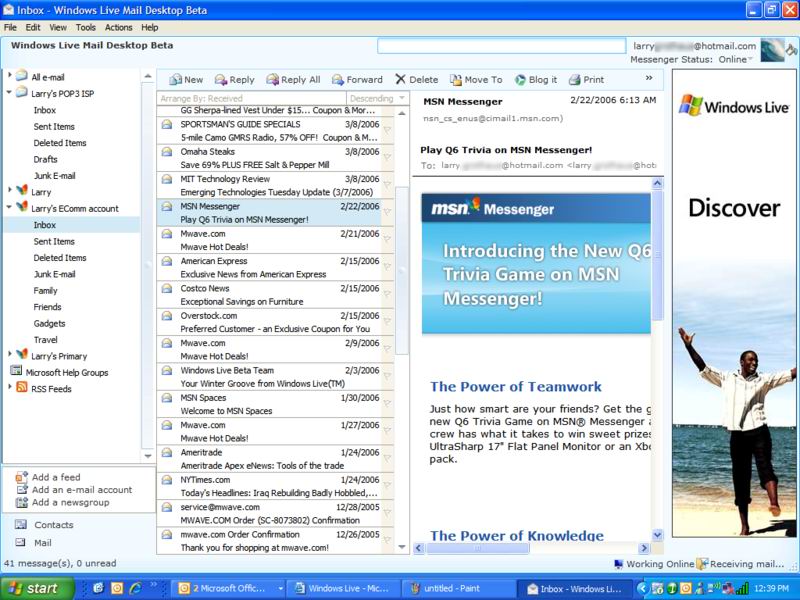Toggle flag on Costco News message
The height and width of the screenshot is (600, 800).
(x=387, y=295)
